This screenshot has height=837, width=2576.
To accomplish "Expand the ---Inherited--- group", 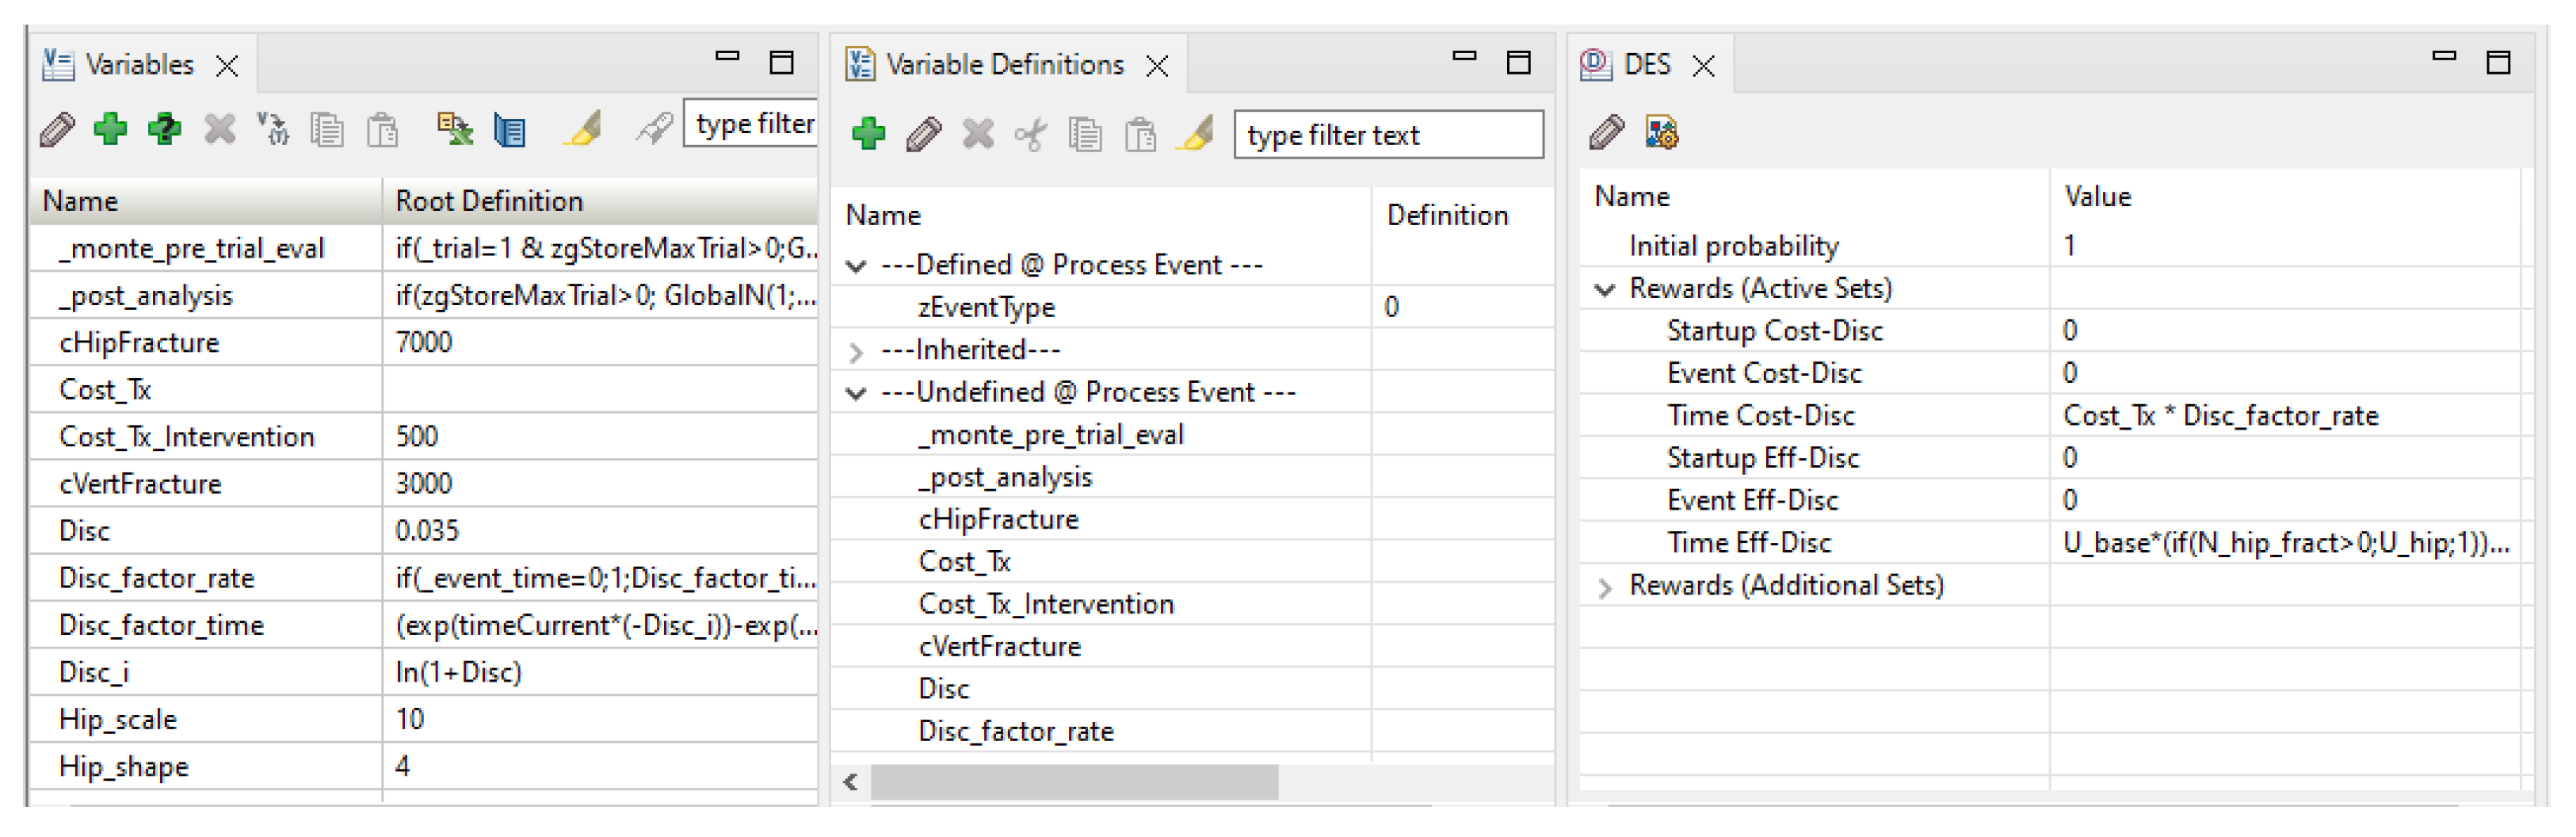I will click(856, 351).
